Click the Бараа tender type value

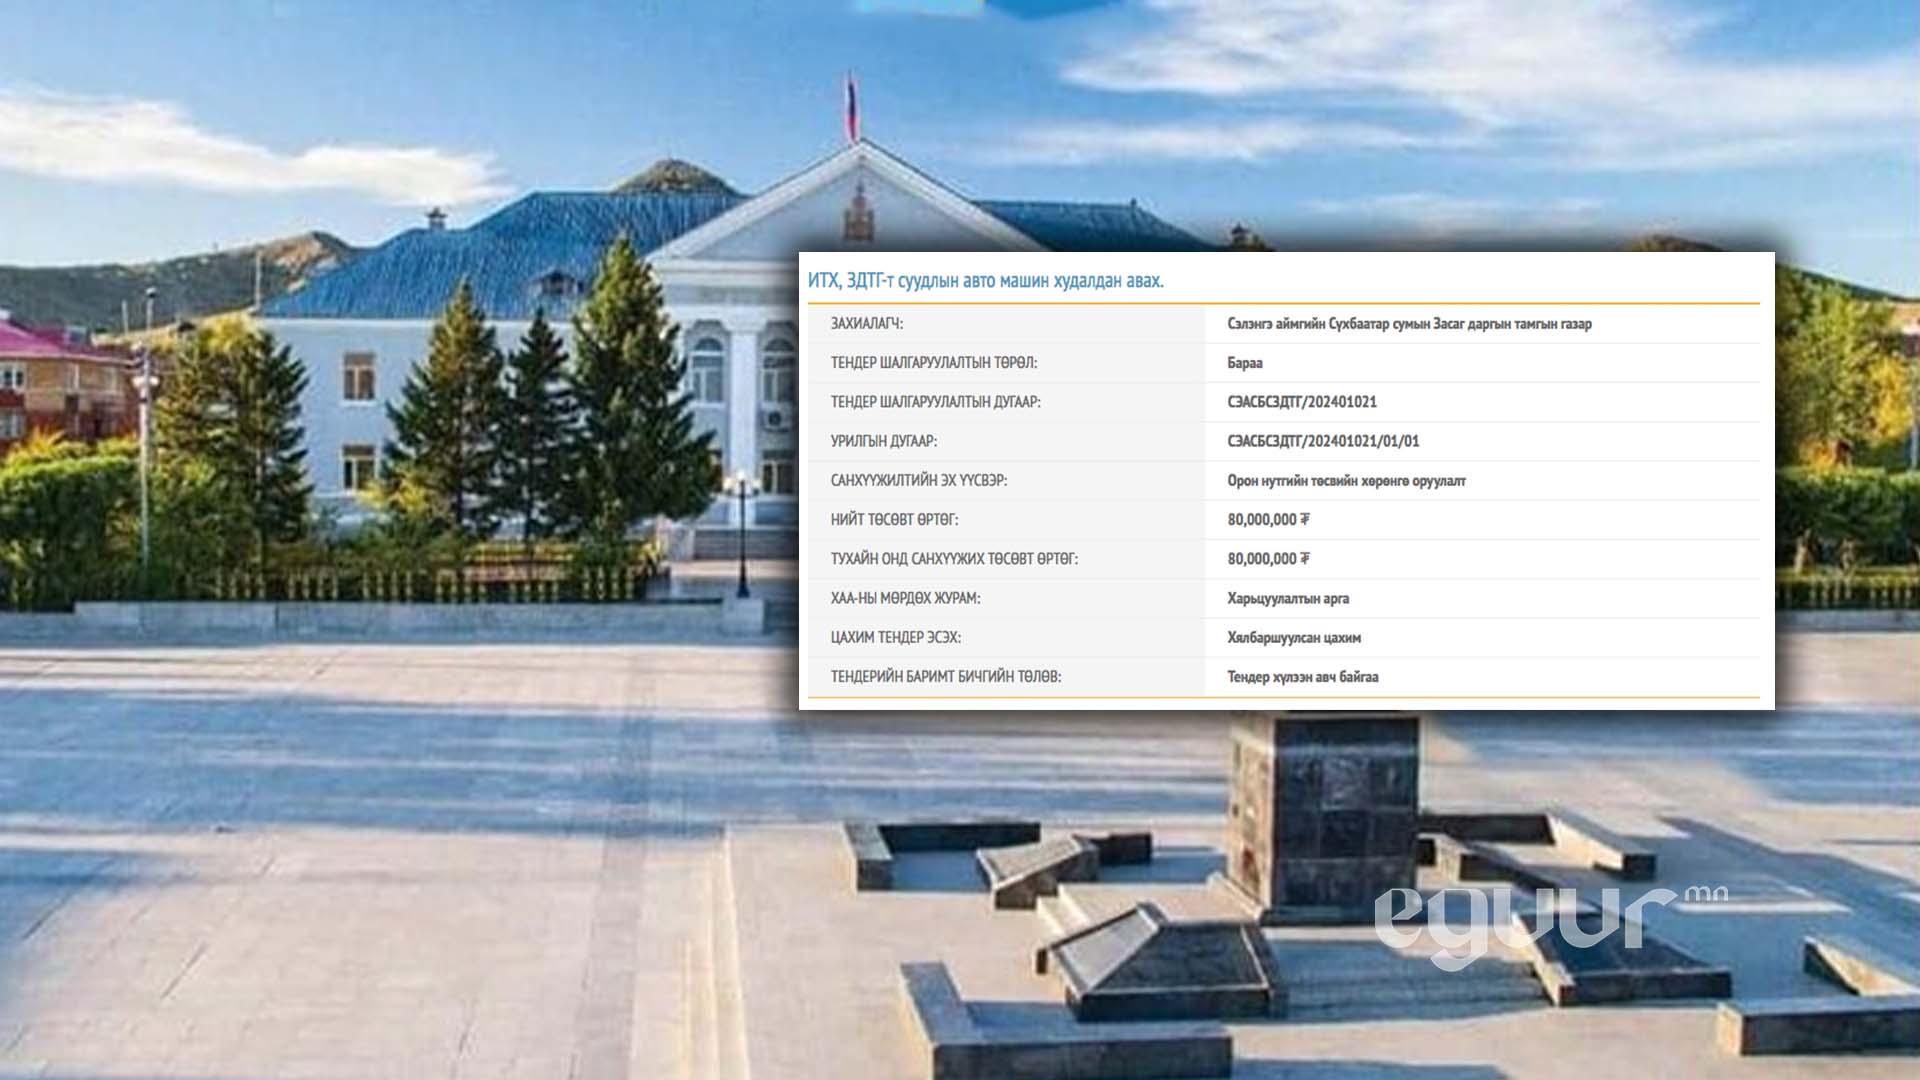[1244, 363]
